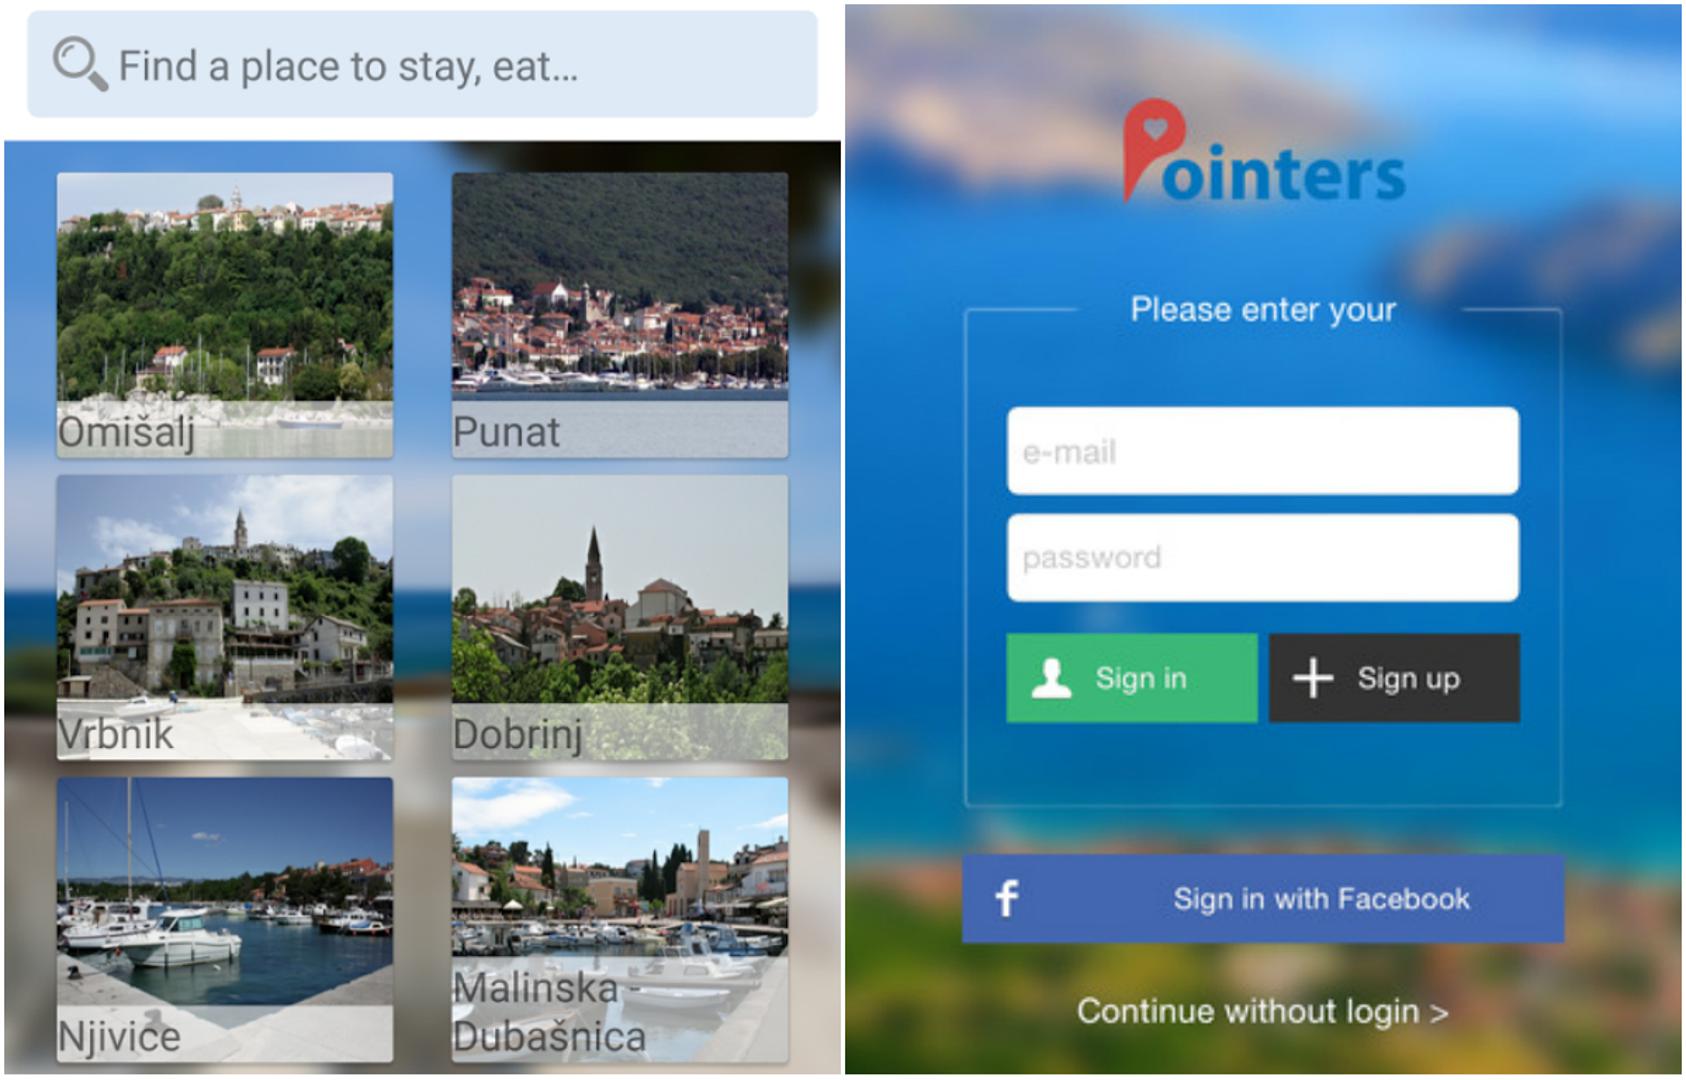Open the Malinska - Dubašnica tile
Screen dimensions: 1686x1080
(620, 920)
